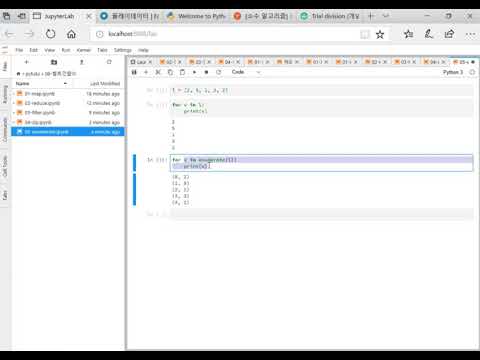Open the Cell Tools sidebar panel
480x360 pixels.
coord(5,166)
